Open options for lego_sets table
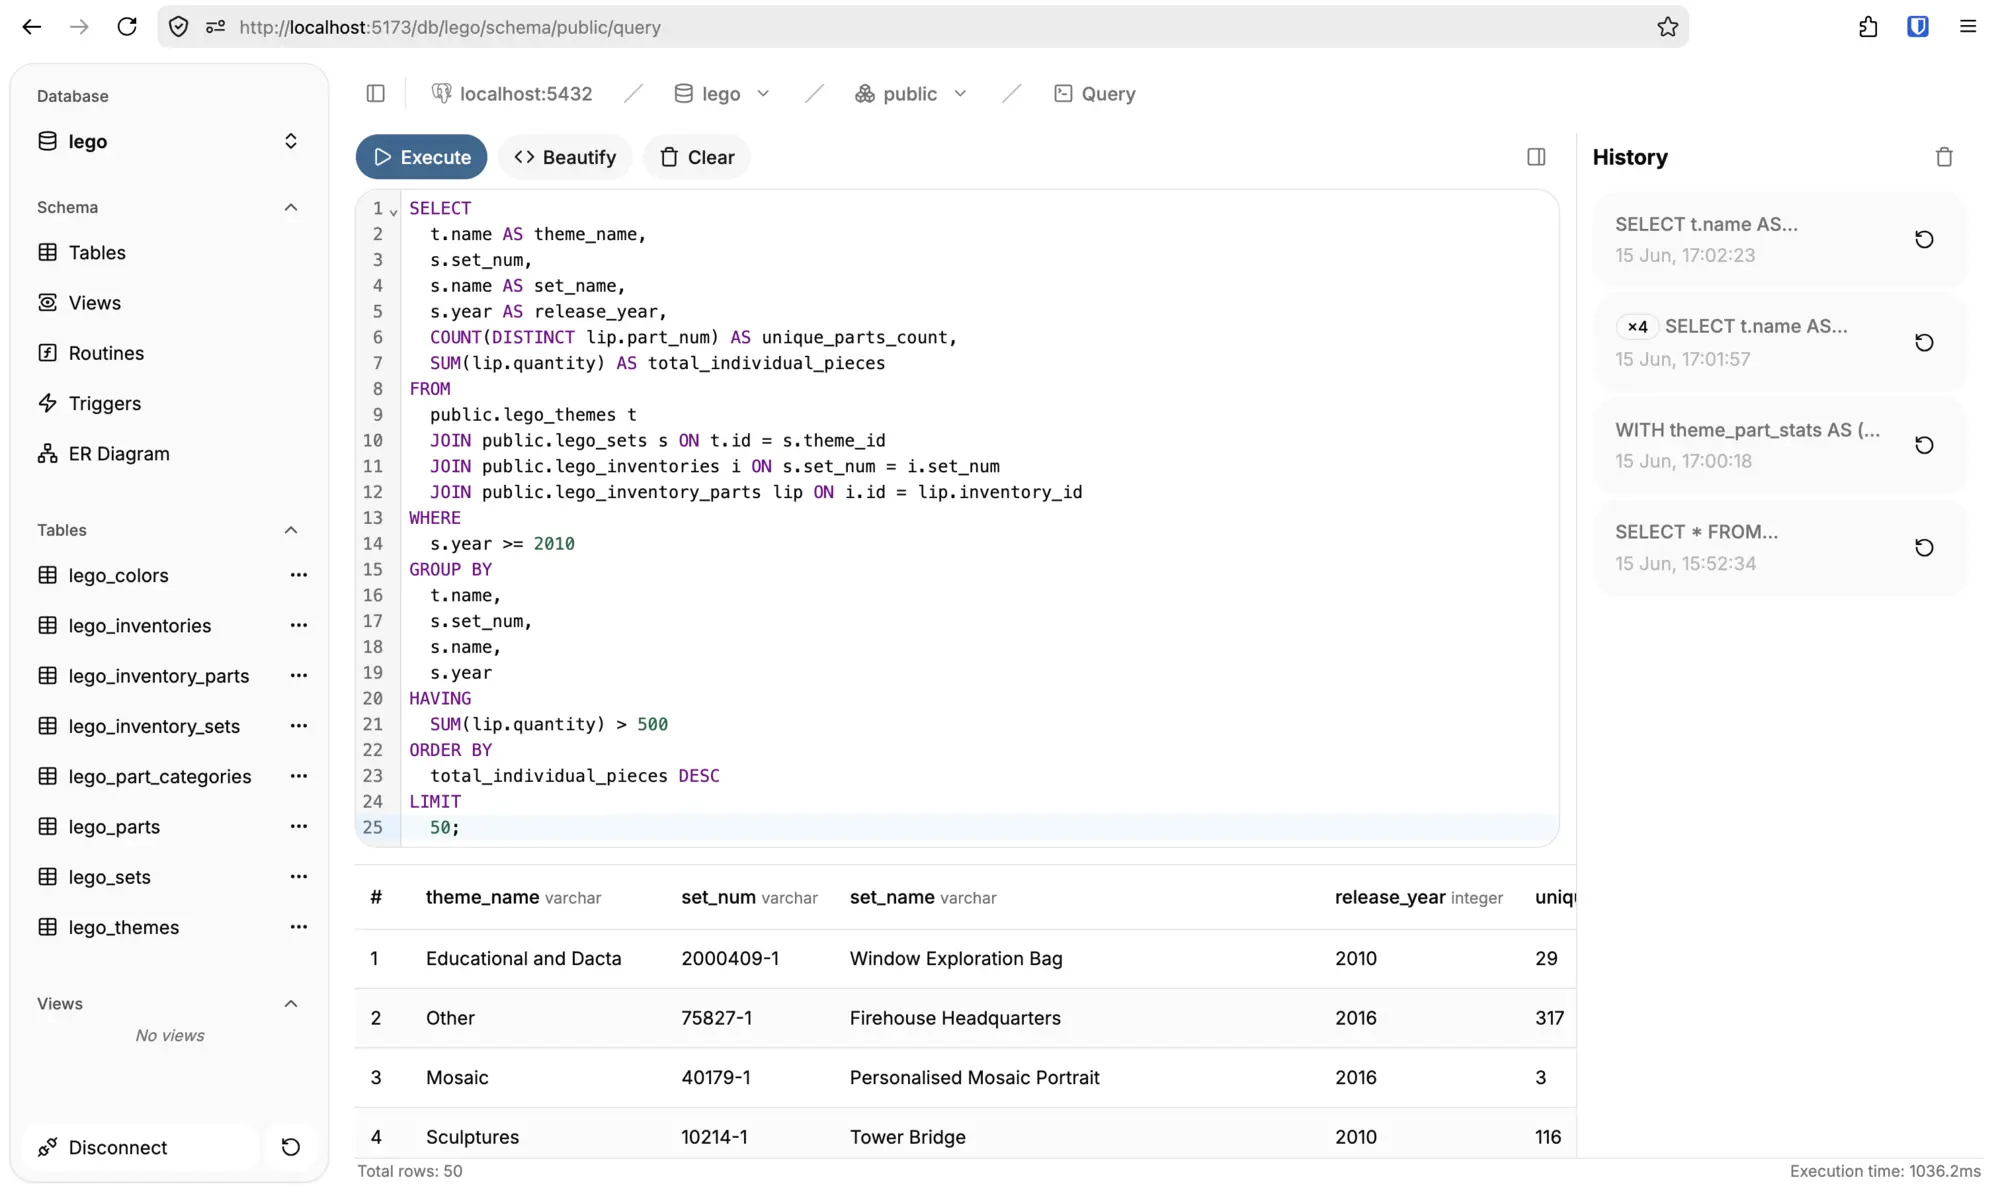Viewport: 2000px width, 1192px height. point(298,877)
